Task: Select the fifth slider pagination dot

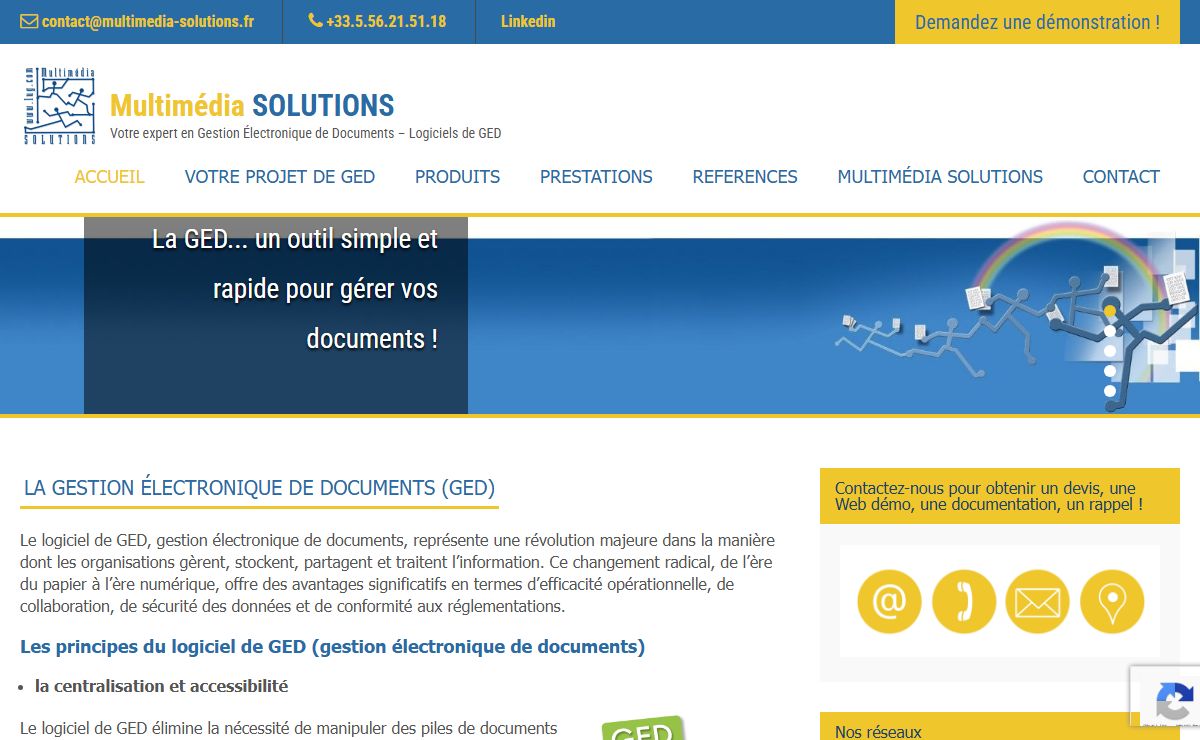Action: pyautogui.click(x=1109, y=391)
